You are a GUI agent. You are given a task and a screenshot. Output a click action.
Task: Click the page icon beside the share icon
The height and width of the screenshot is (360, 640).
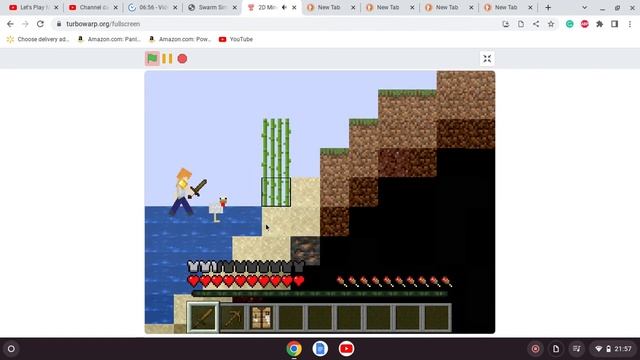coord(521,24)
